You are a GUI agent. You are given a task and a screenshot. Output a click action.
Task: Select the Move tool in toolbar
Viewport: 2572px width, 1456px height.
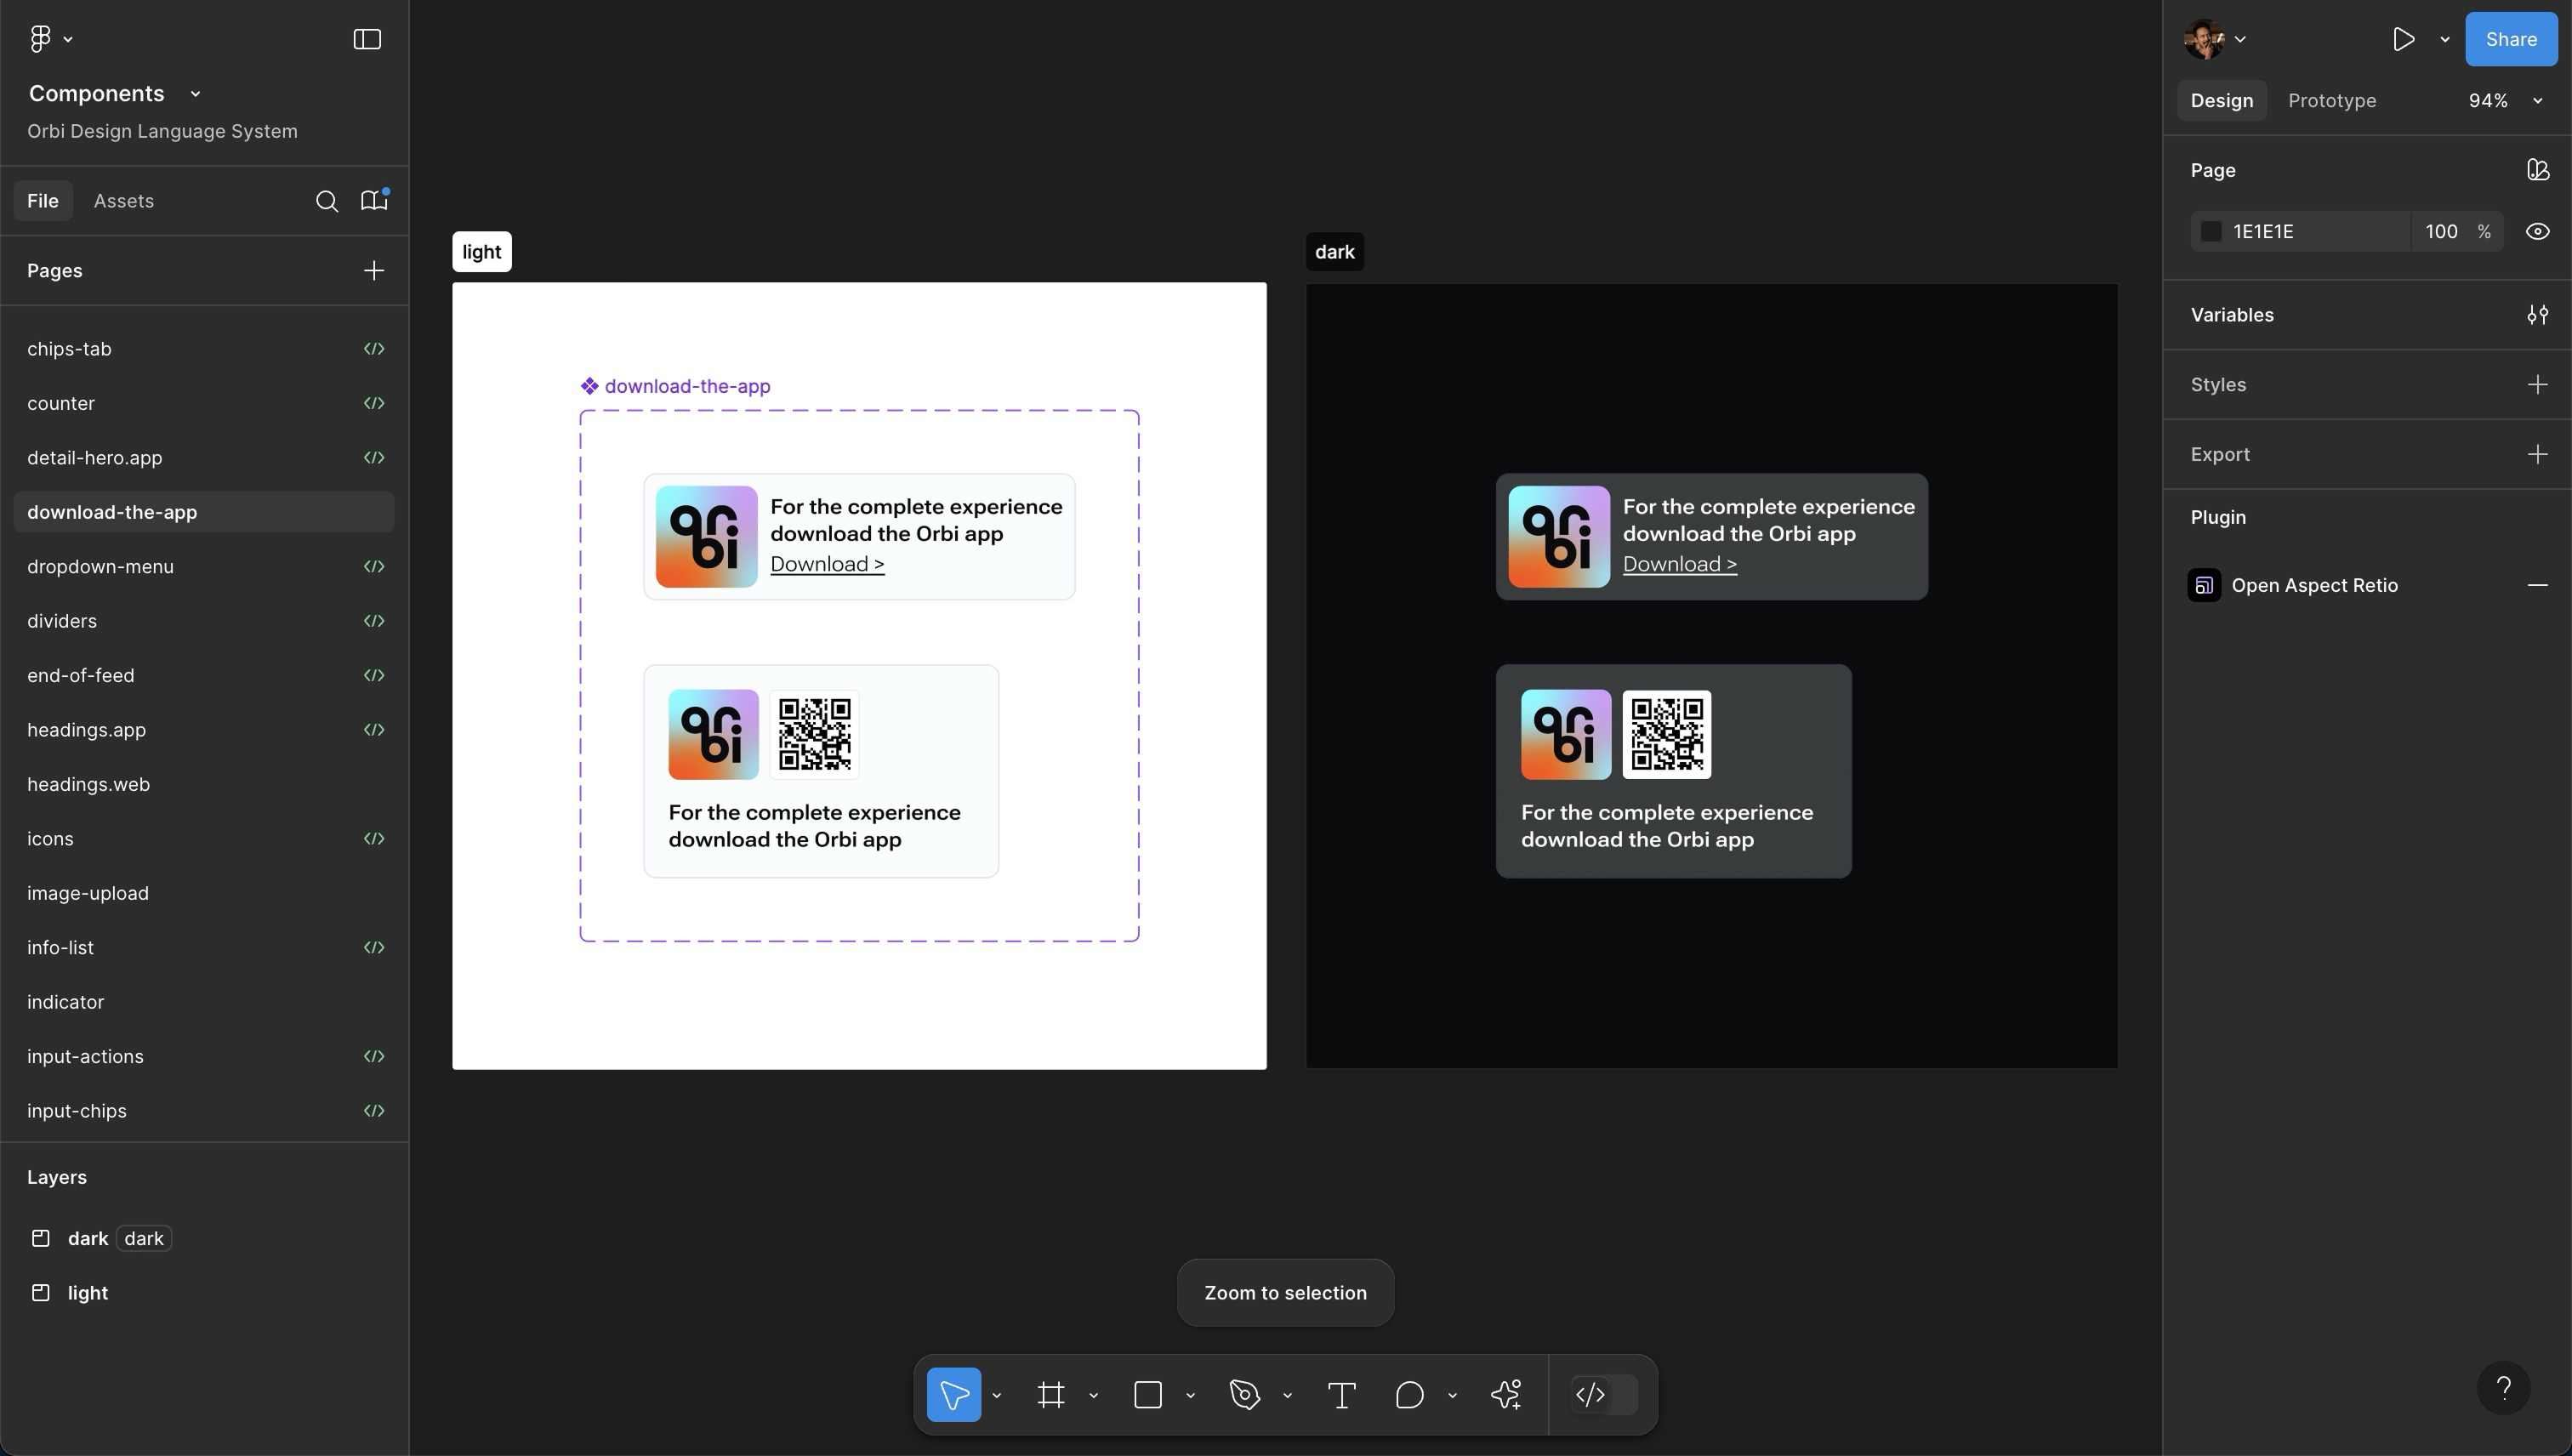point(953,1394)
